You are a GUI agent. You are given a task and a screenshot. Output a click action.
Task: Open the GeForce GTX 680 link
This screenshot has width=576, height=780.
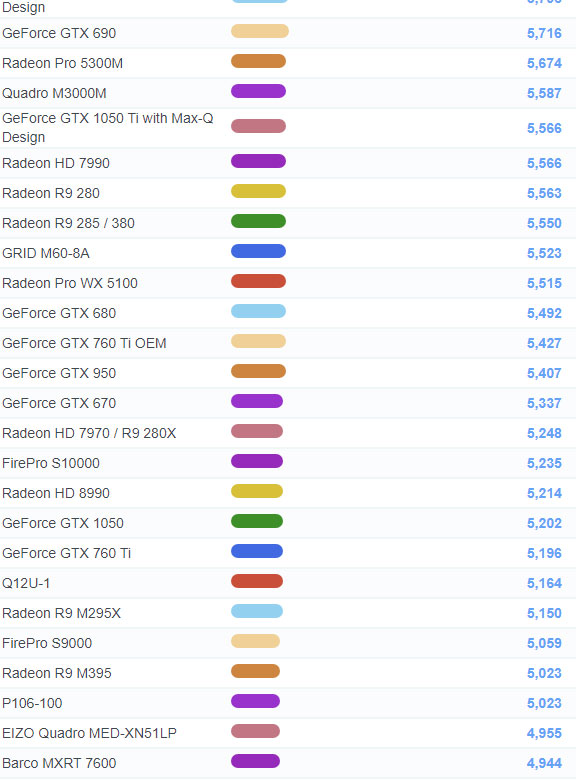coord(59,313)
